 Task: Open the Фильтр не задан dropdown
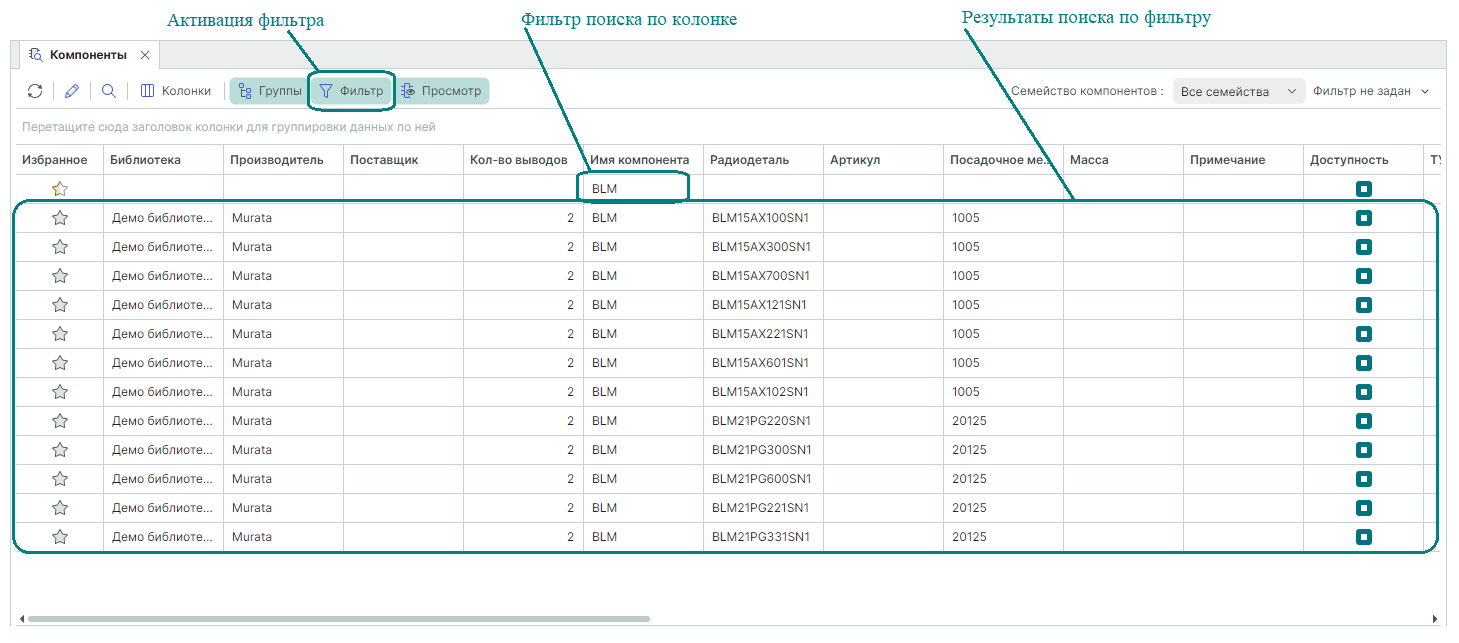click(x=1370, y=91)
